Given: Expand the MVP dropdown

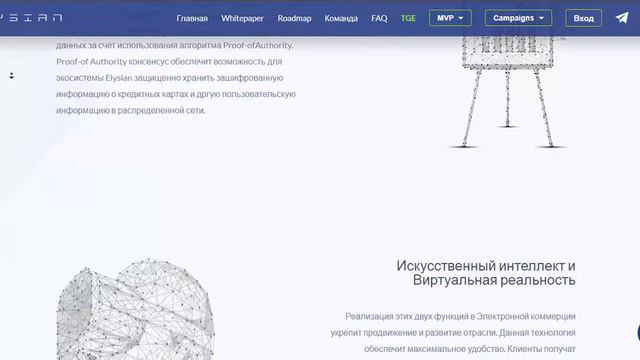Looking at the screenshot, I should click(450, 18).
